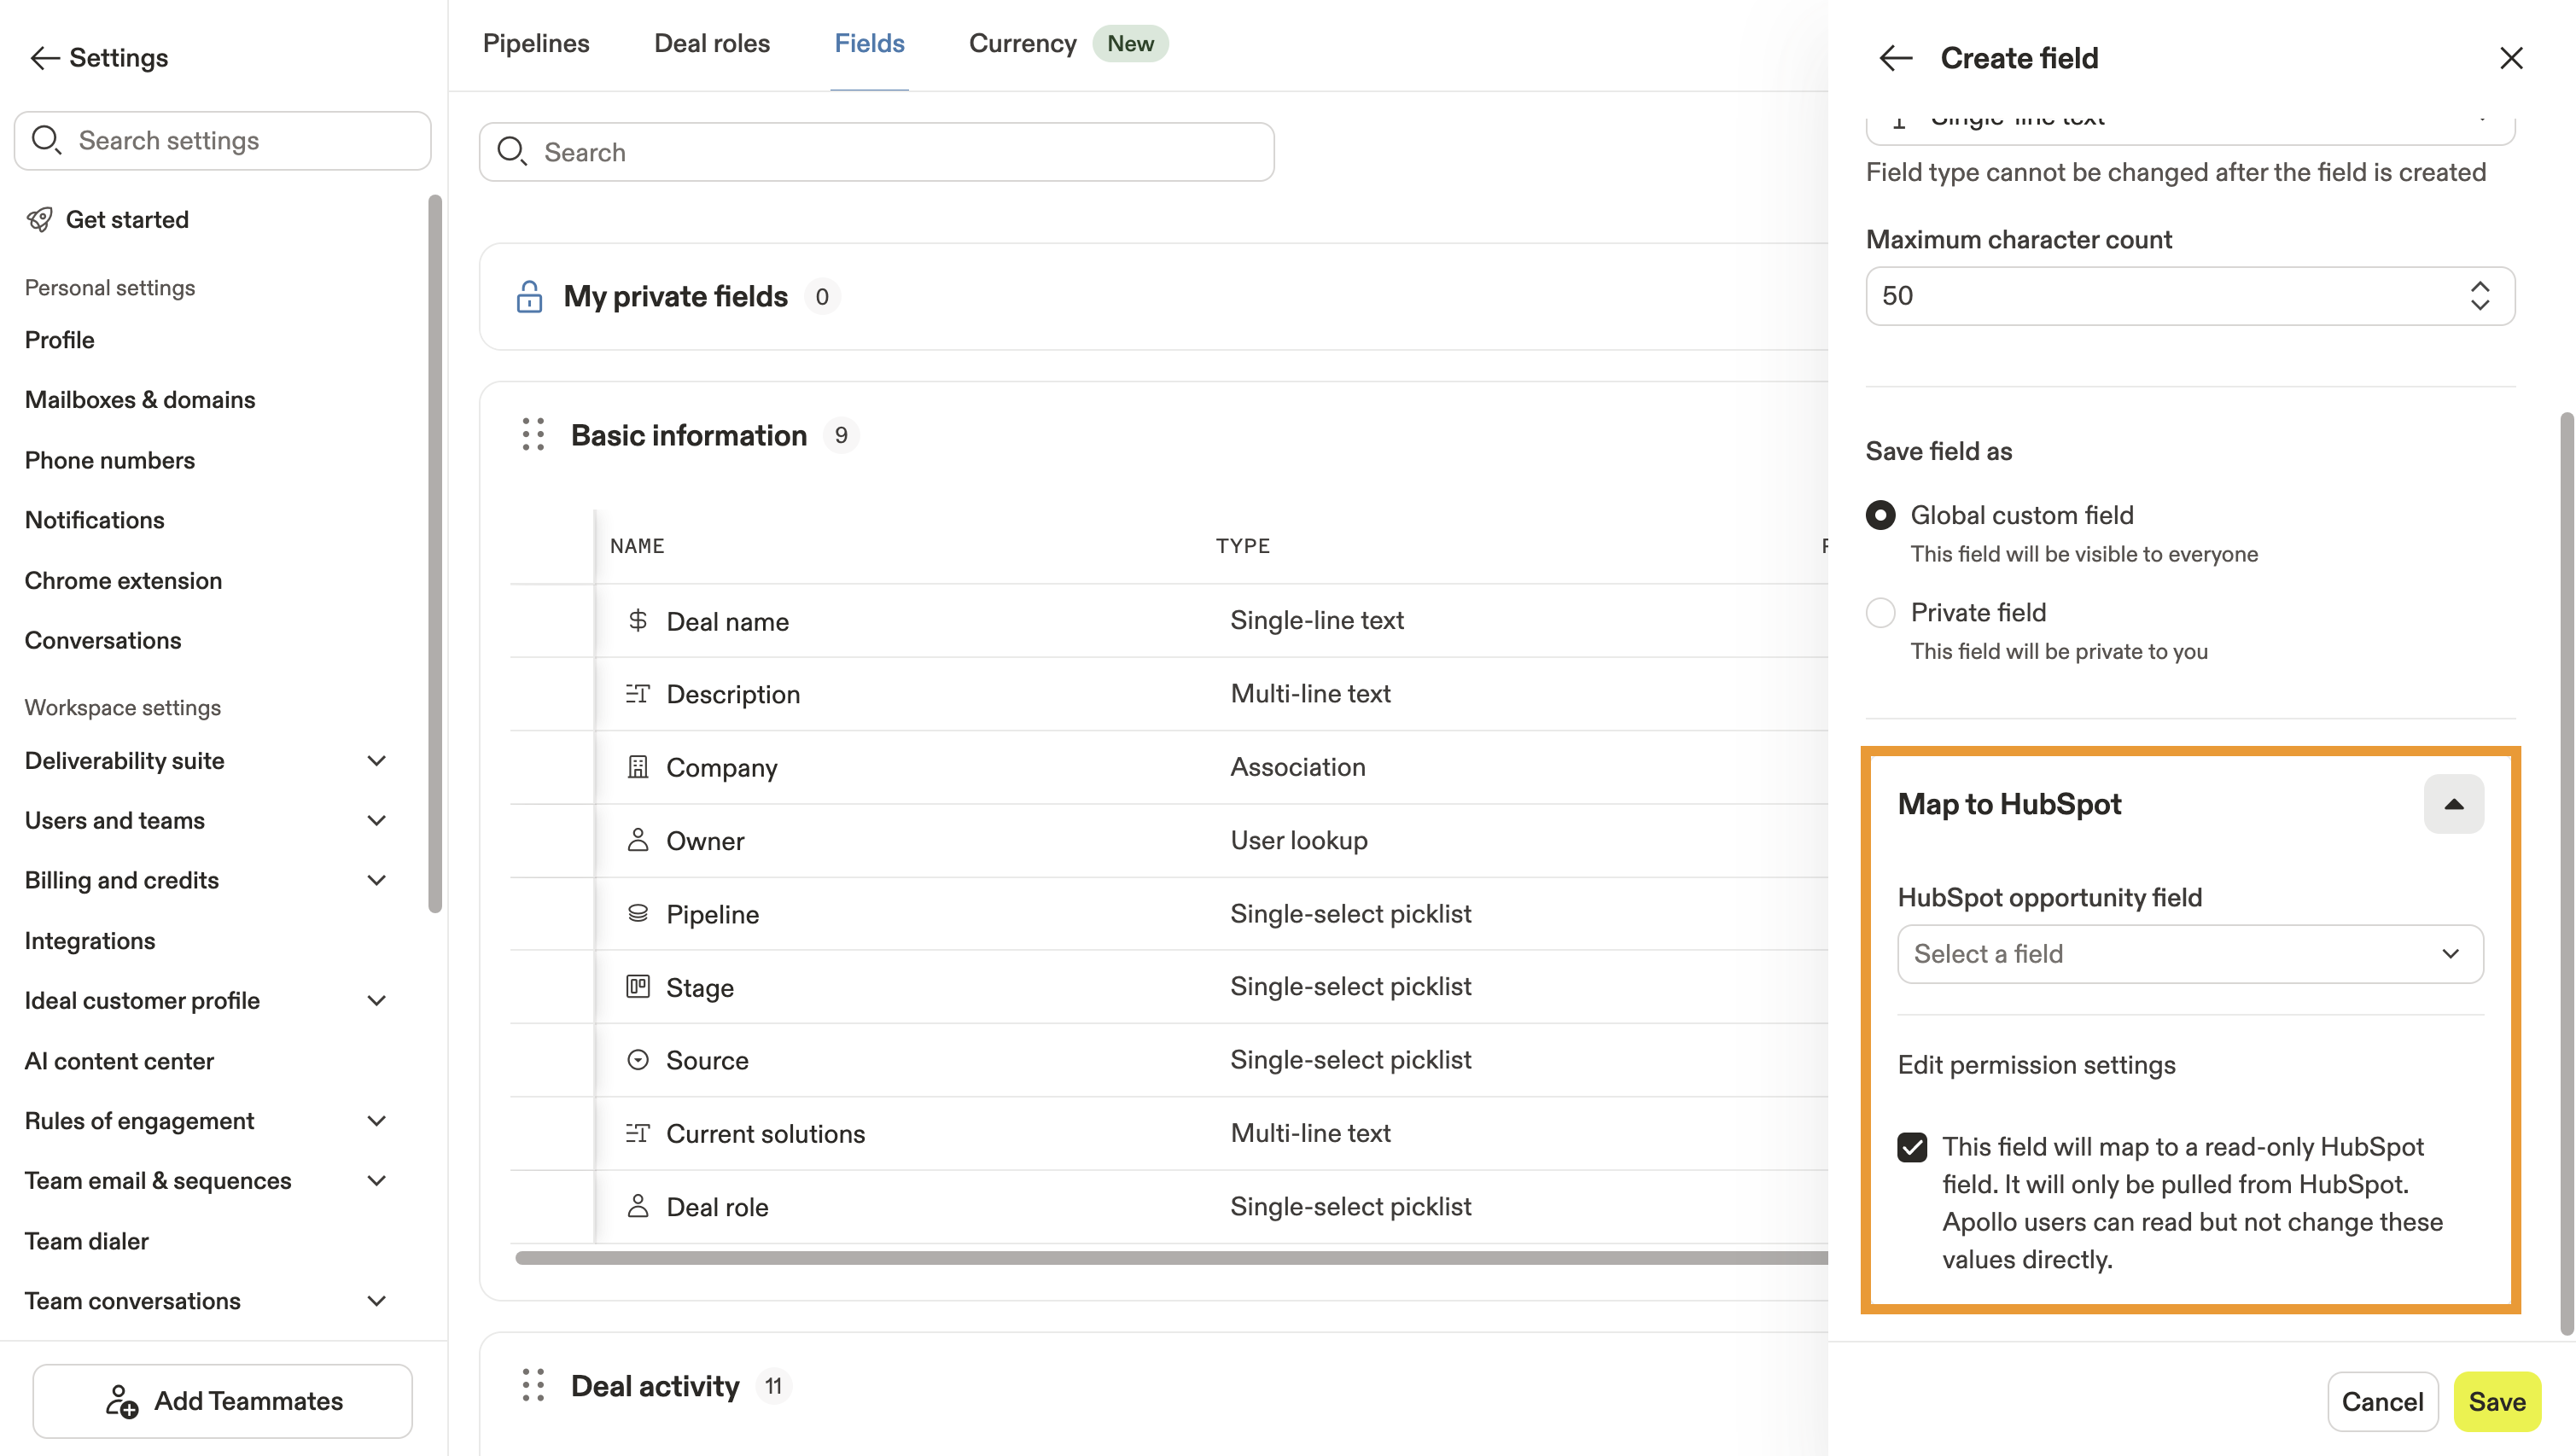This screenshot has width=2576, height=1456.
Task: Switch to the Pipelines tab
Action: (x=536, y=44)
